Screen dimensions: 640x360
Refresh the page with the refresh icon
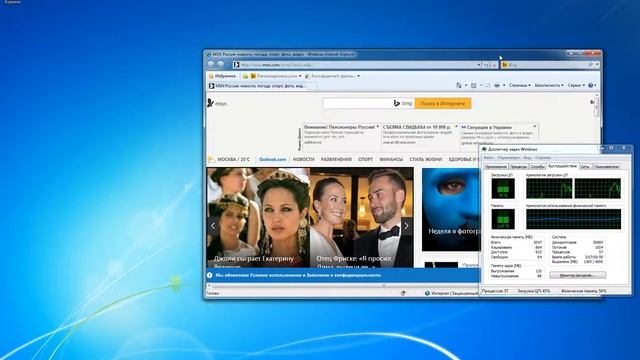click(x=487, y=65)
